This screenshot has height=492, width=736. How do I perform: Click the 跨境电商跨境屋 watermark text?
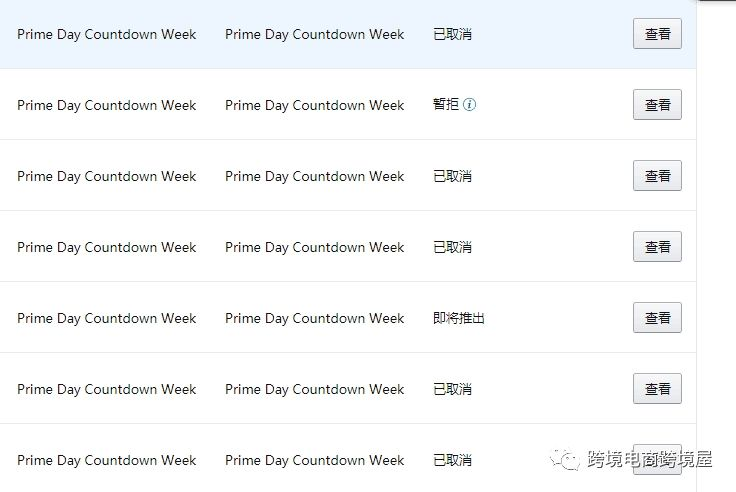650,460
